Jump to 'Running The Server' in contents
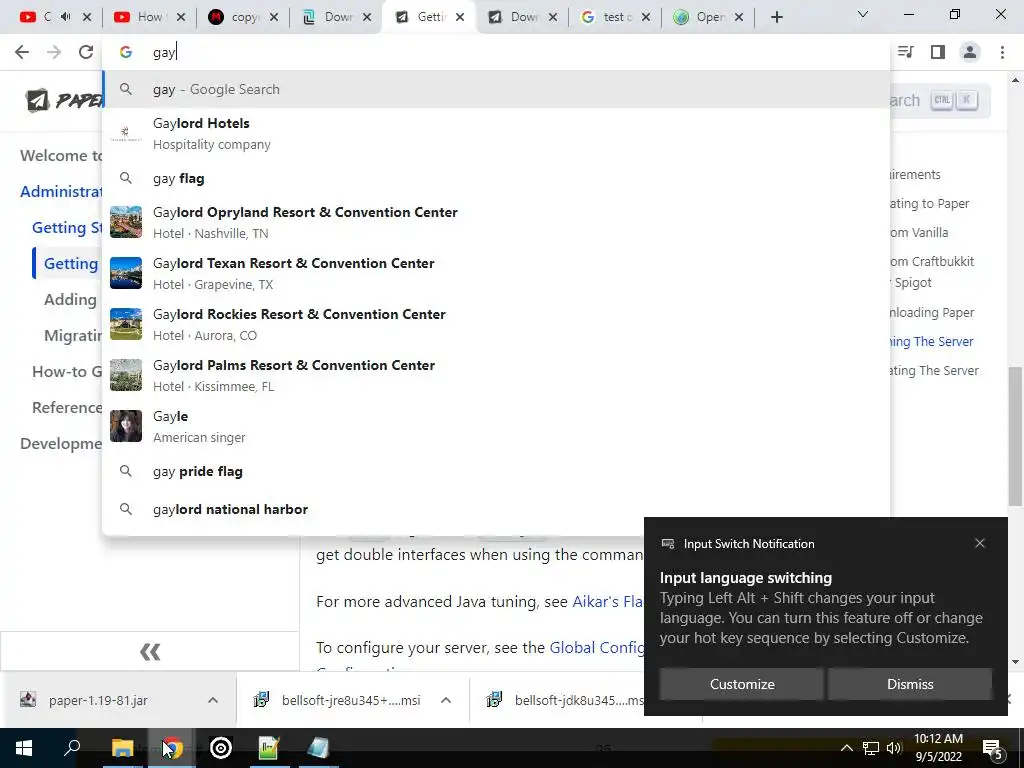This screenshot has height=768, width=1024. [x=931, y=342]
